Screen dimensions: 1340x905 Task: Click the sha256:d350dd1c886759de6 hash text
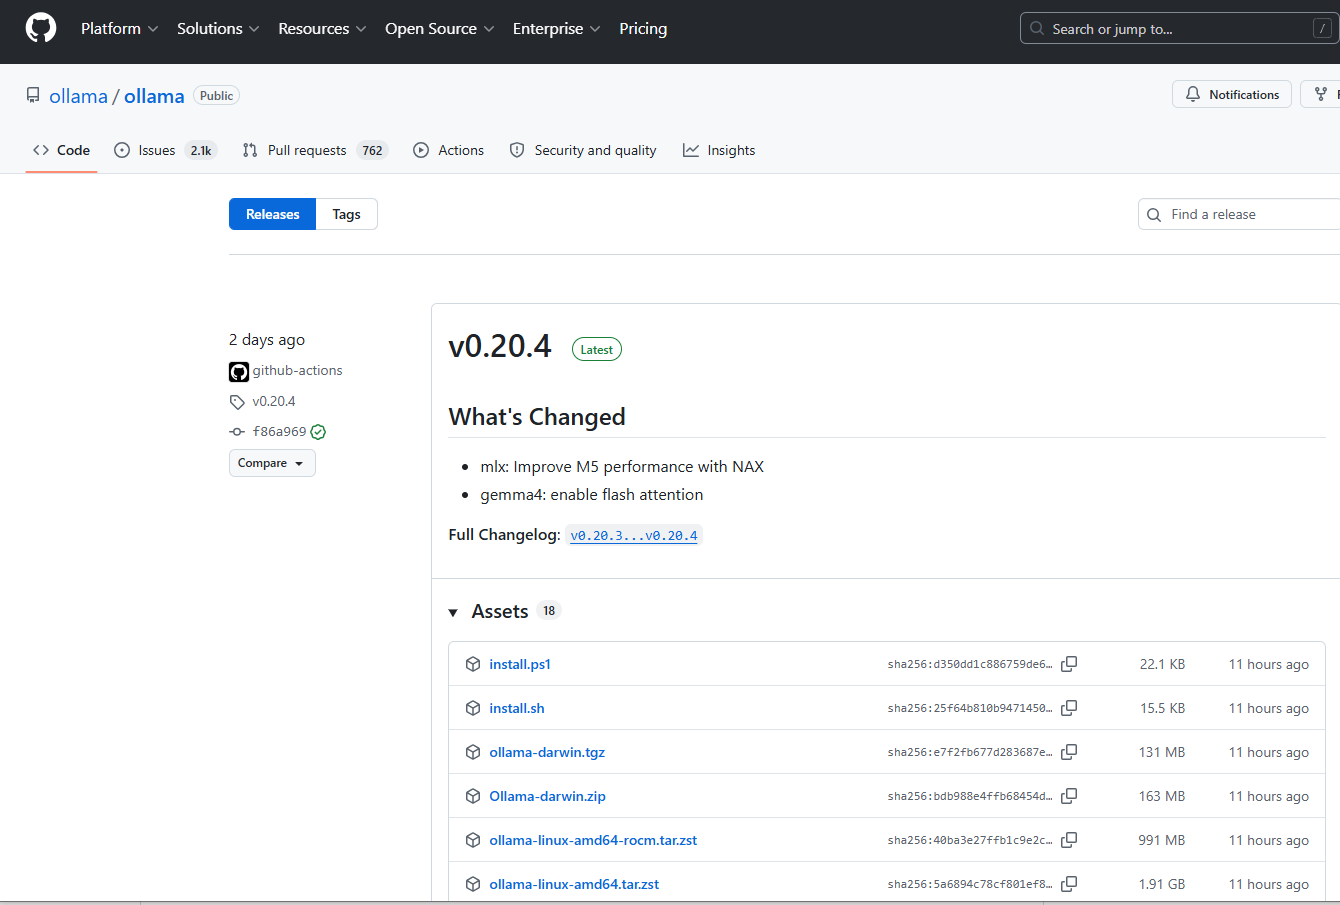point(970,664)
